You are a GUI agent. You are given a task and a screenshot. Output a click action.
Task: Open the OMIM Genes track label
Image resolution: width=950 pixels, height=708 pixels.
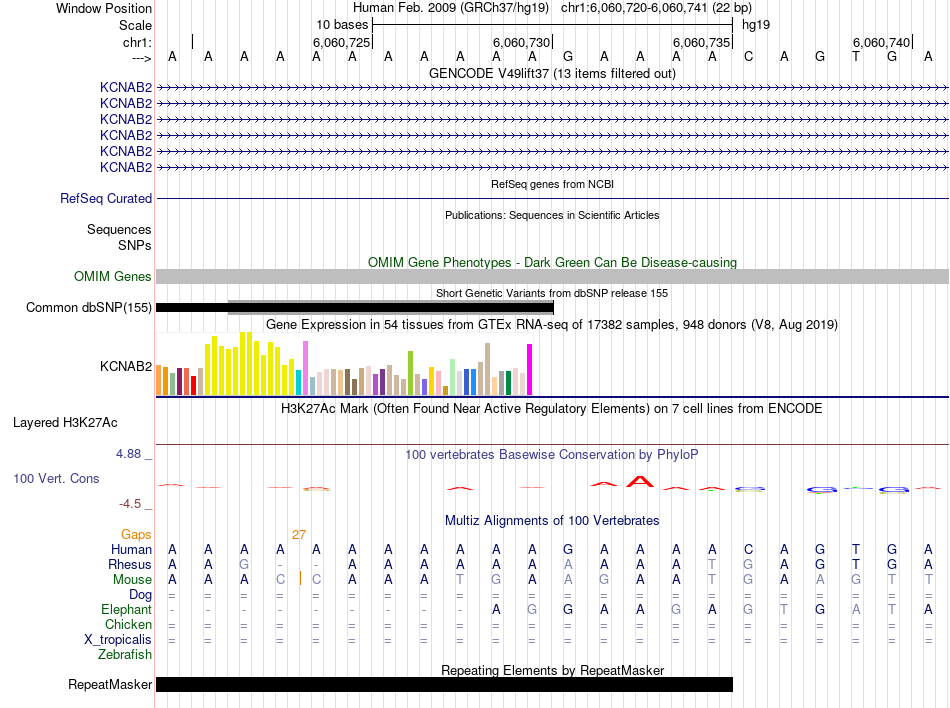pos(113,277)
